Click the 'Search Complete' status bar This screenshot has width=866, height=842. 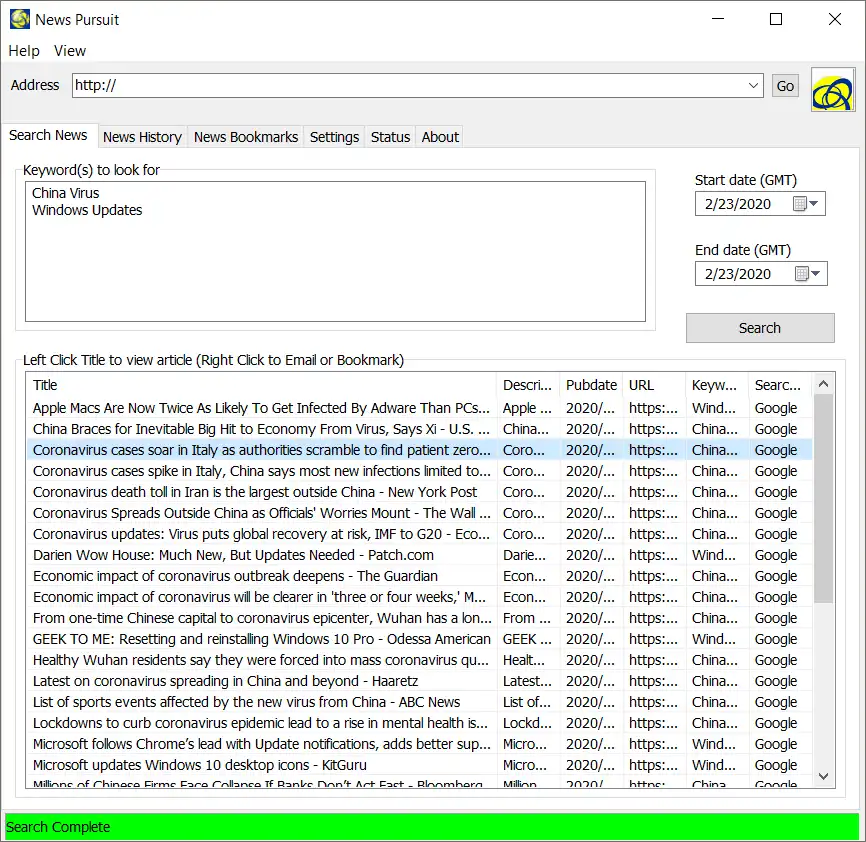pos(432,827)
